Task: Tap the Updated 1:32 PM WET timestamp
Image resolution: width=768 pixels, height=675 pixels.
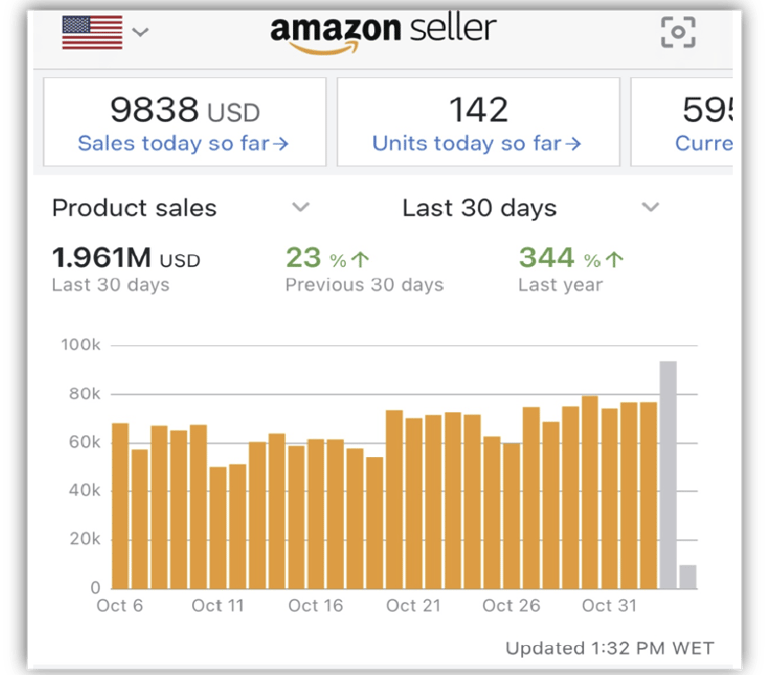Action: pos(609,648)
